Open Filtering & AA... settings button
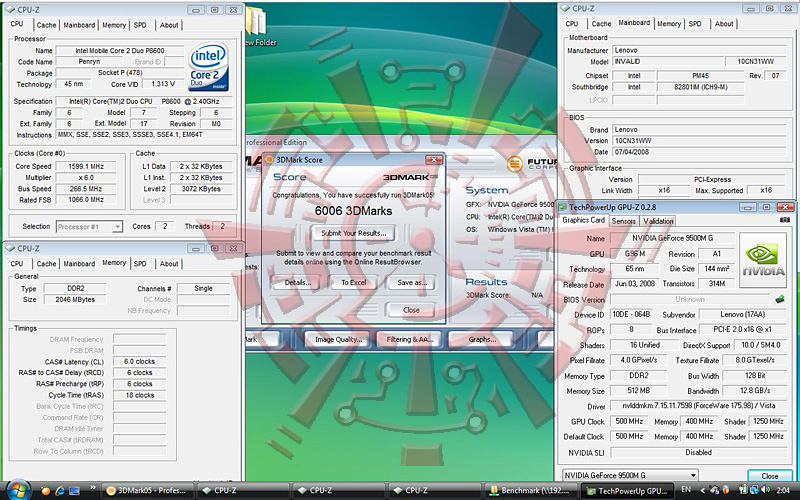 [x=410, y=340]
